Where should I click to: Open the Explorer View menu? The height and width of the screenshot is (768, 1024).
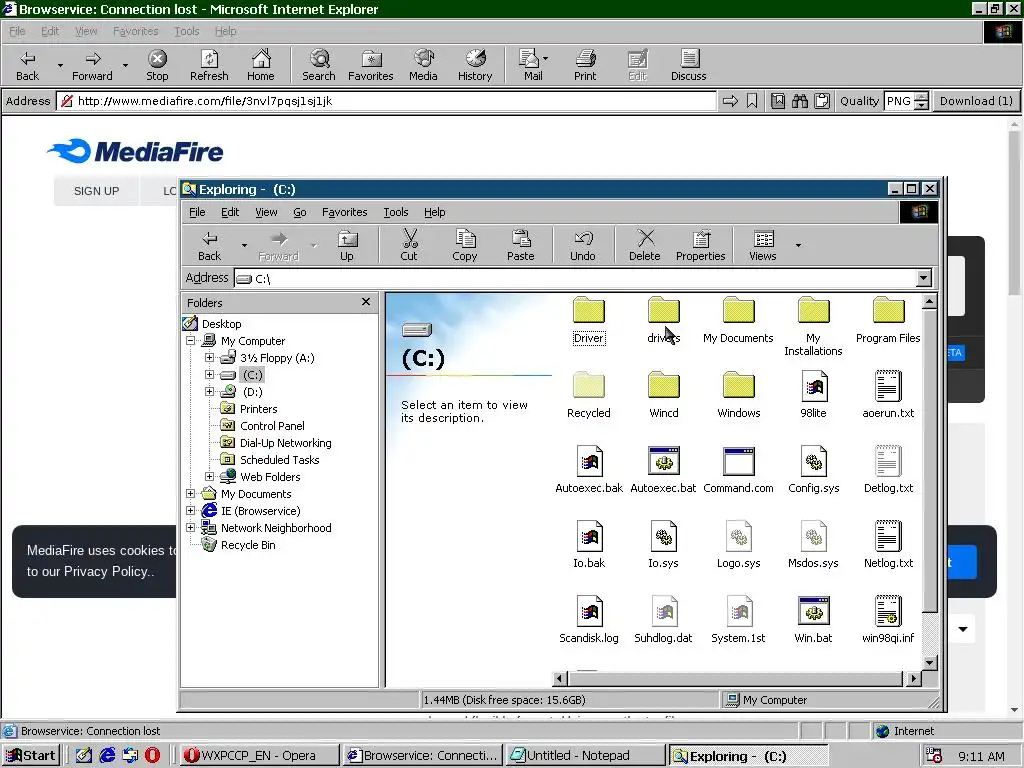(x=266, y=212)
